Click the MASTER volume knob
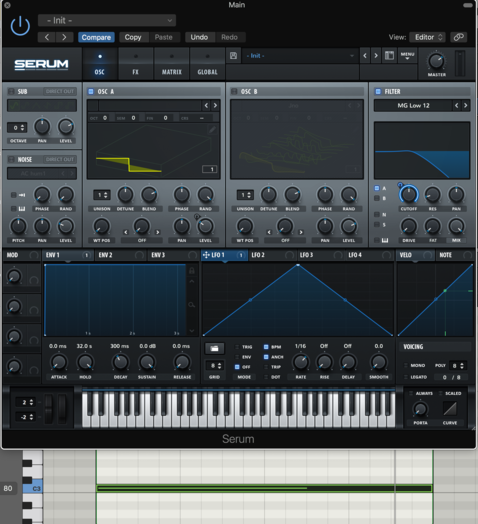 pos(436,61)
